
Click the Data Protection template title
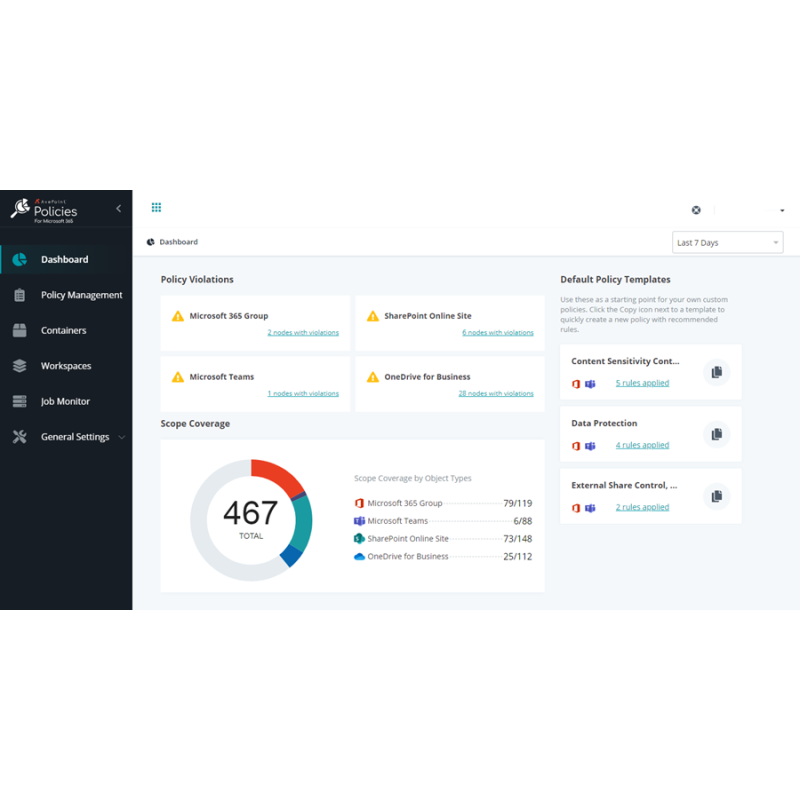[604, 423]
